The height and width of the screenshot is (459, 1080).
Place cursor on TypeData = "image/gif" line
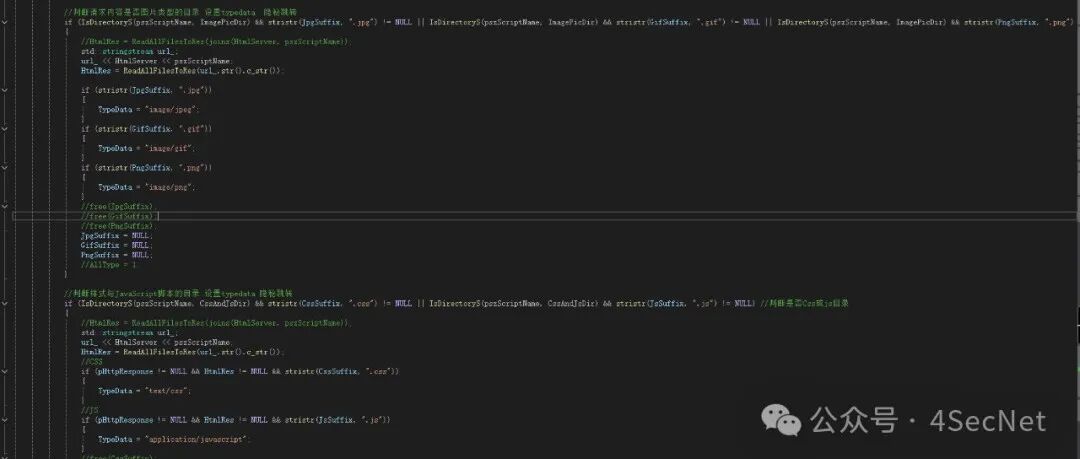pos(146,148)
